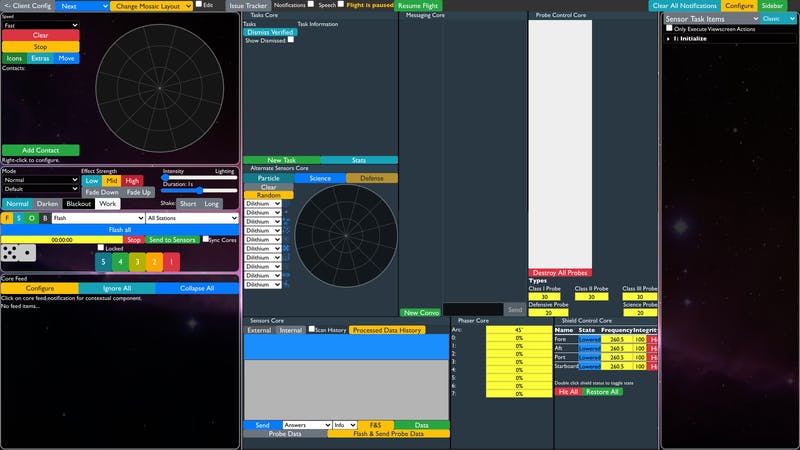
Task: Open the Info dropdown in Sensors Core
Action: tap(345, 424)
